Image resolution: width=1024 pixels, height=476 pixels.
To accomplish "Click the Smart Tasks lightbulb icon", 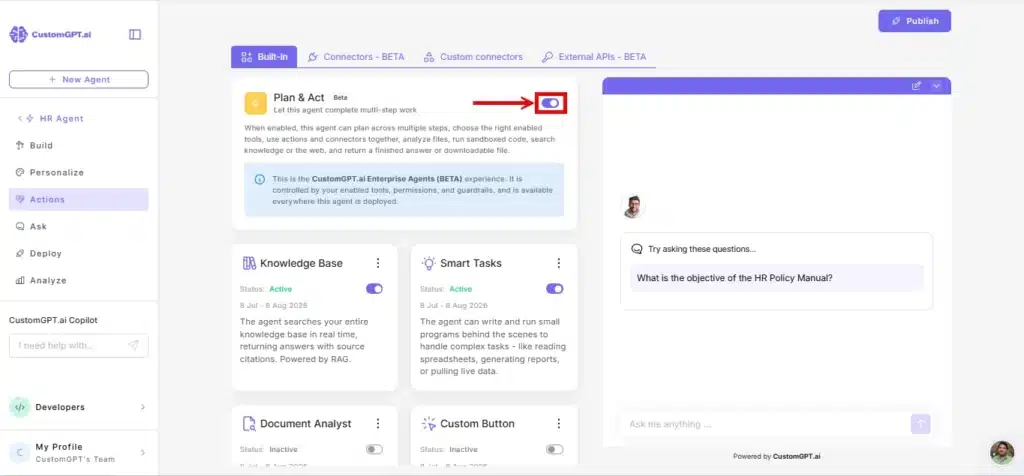I will [x=428, y=263].
